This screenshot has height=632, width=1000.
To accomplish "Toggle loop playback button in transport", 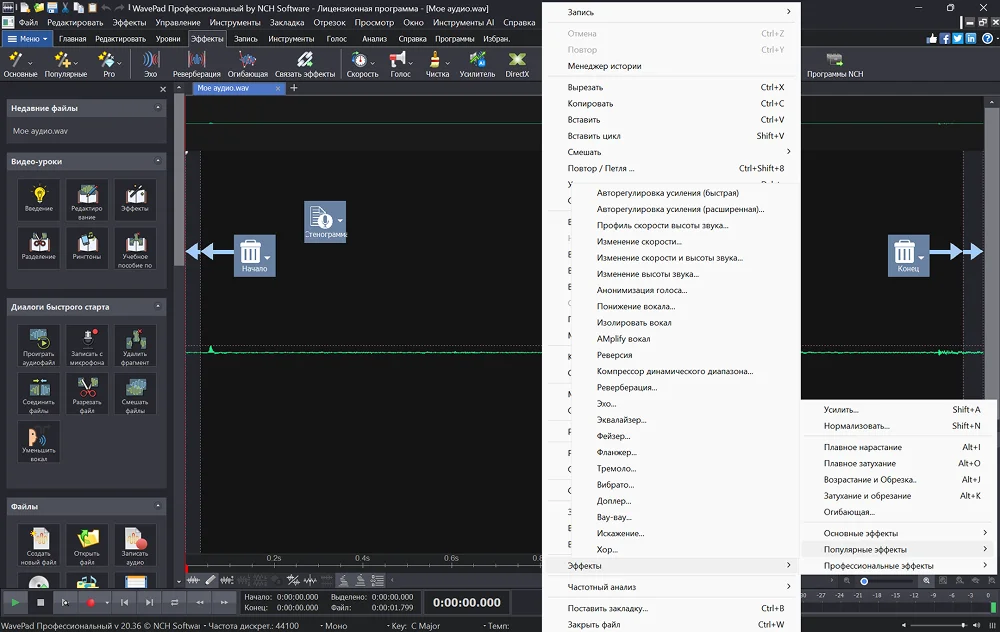I will point(175,603).
